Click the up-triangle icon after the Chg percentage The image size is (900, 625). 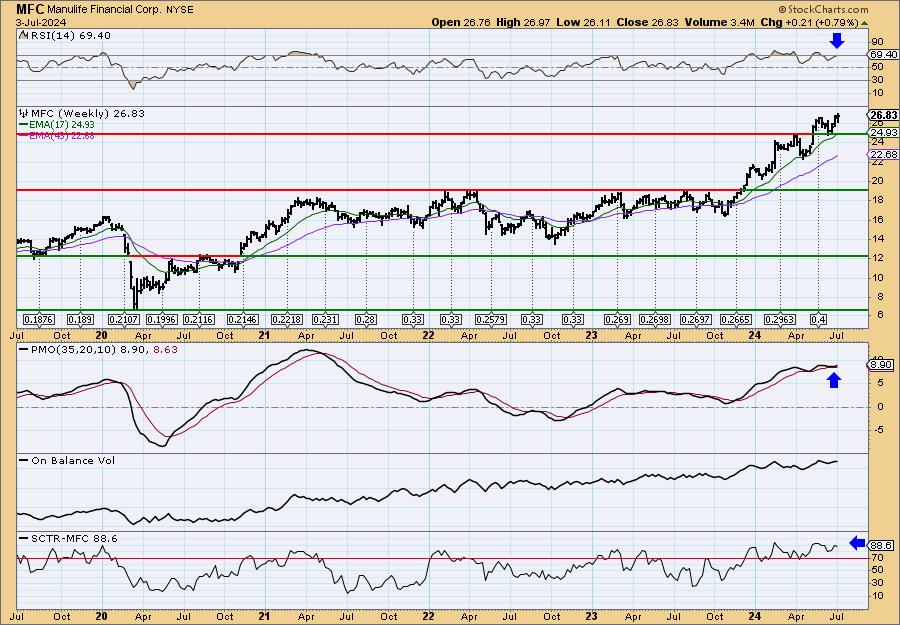(864, 23)
